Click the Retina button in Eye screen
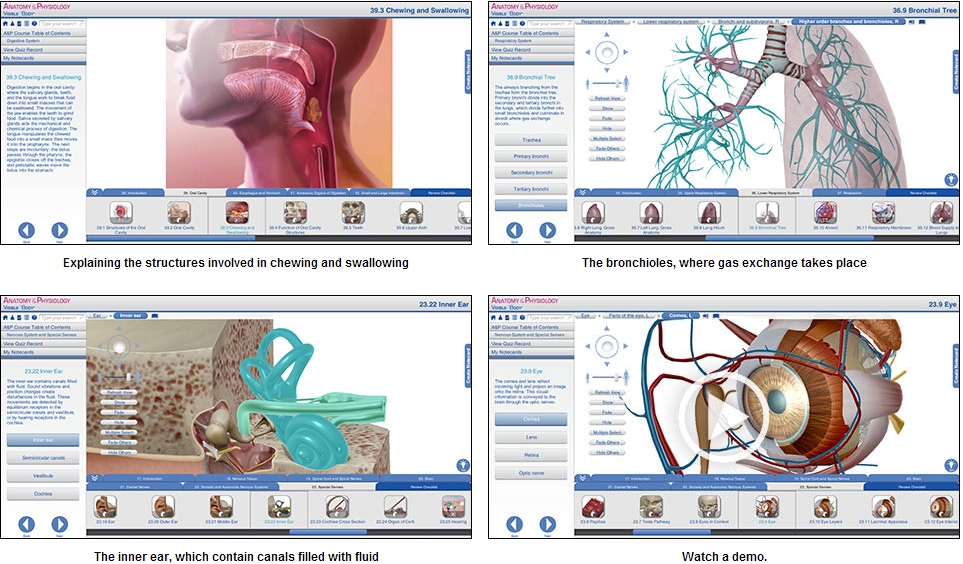The width and height of the screenshot is (963, 564). 531,455
